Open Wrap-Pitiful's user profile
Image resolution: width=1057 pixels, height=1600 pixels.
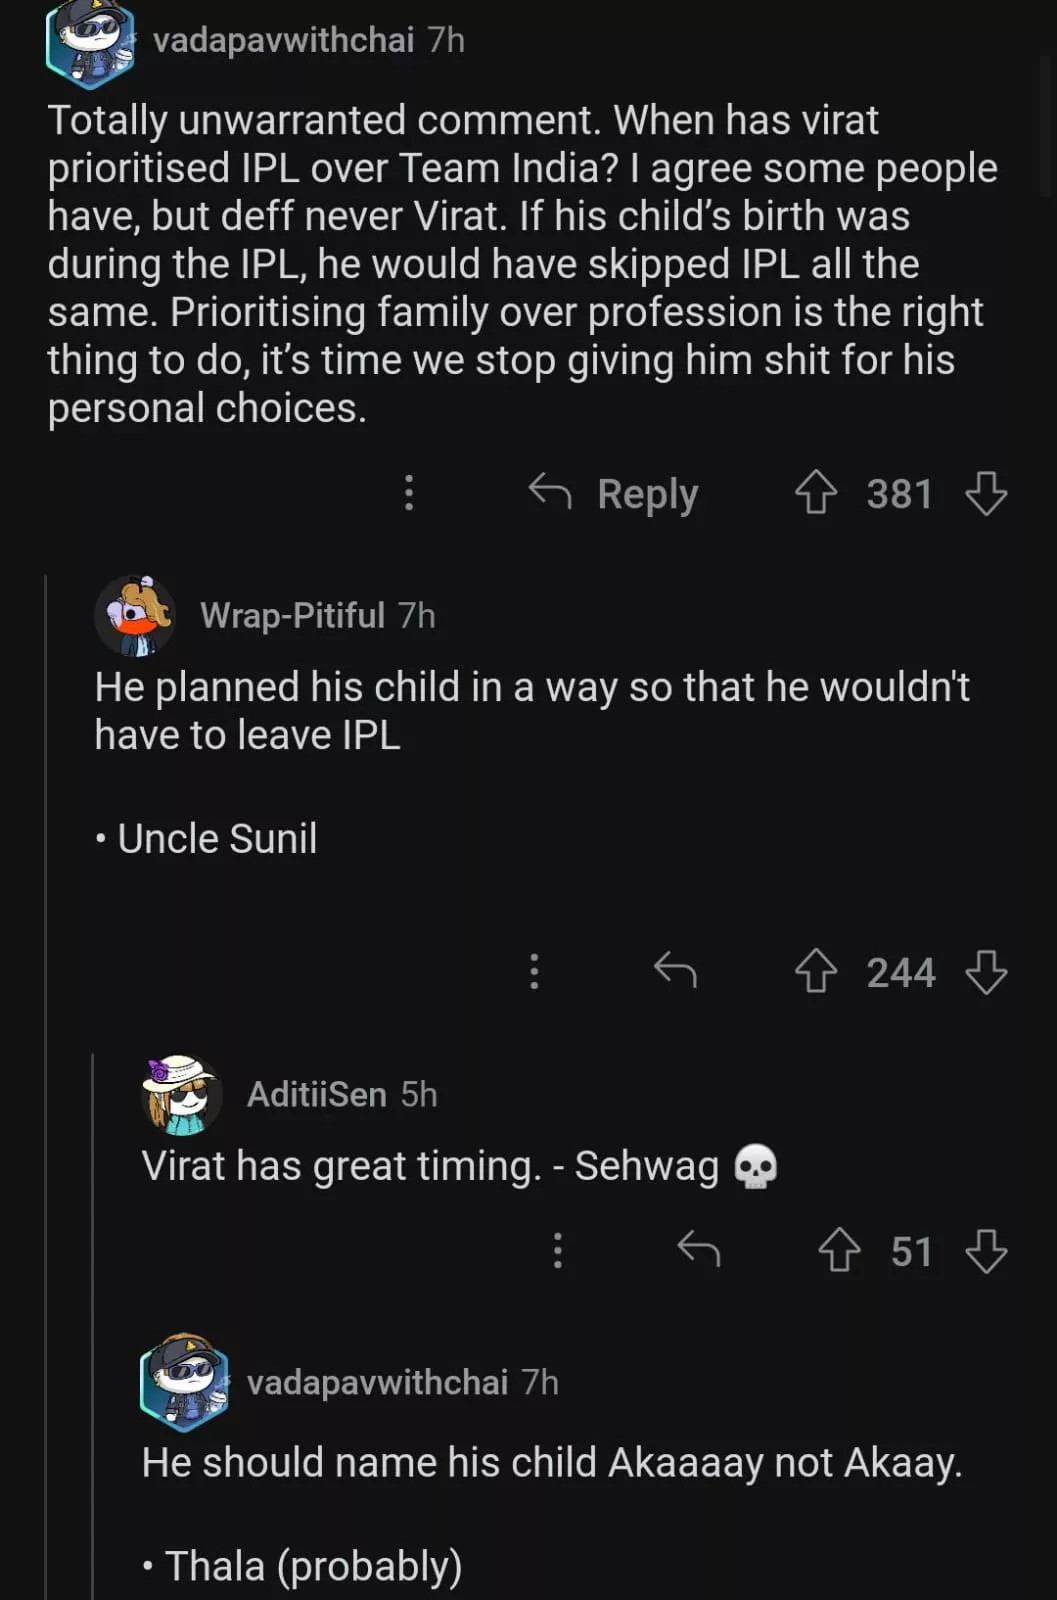[x=292, y=615]
